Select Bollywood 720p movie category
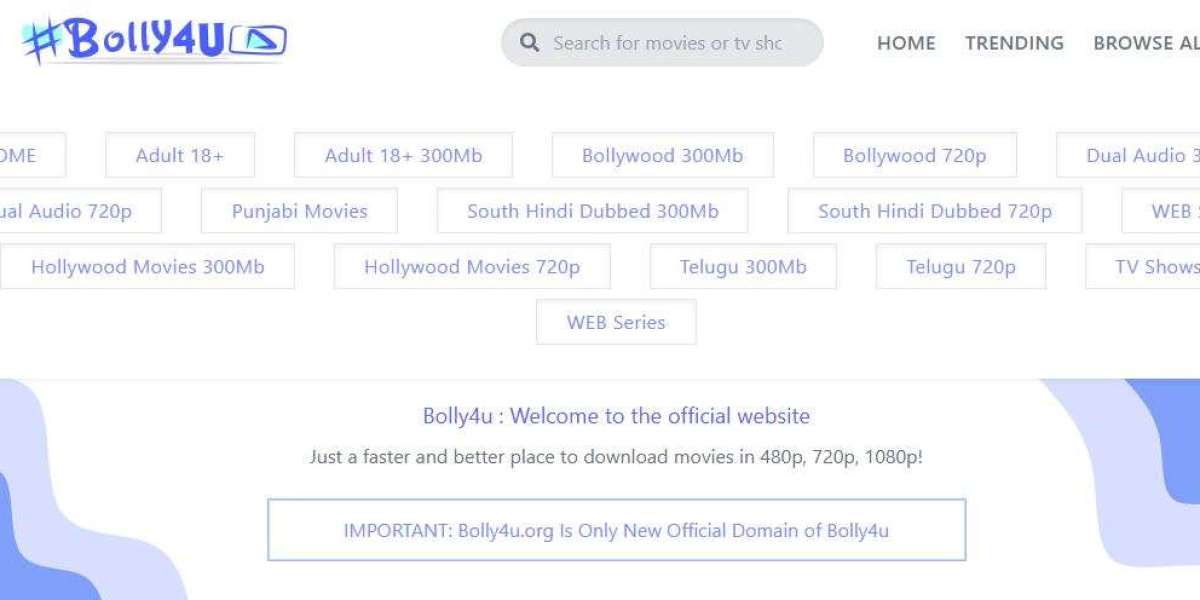This screenshot has width=1200, height=600. pos(914,156)
